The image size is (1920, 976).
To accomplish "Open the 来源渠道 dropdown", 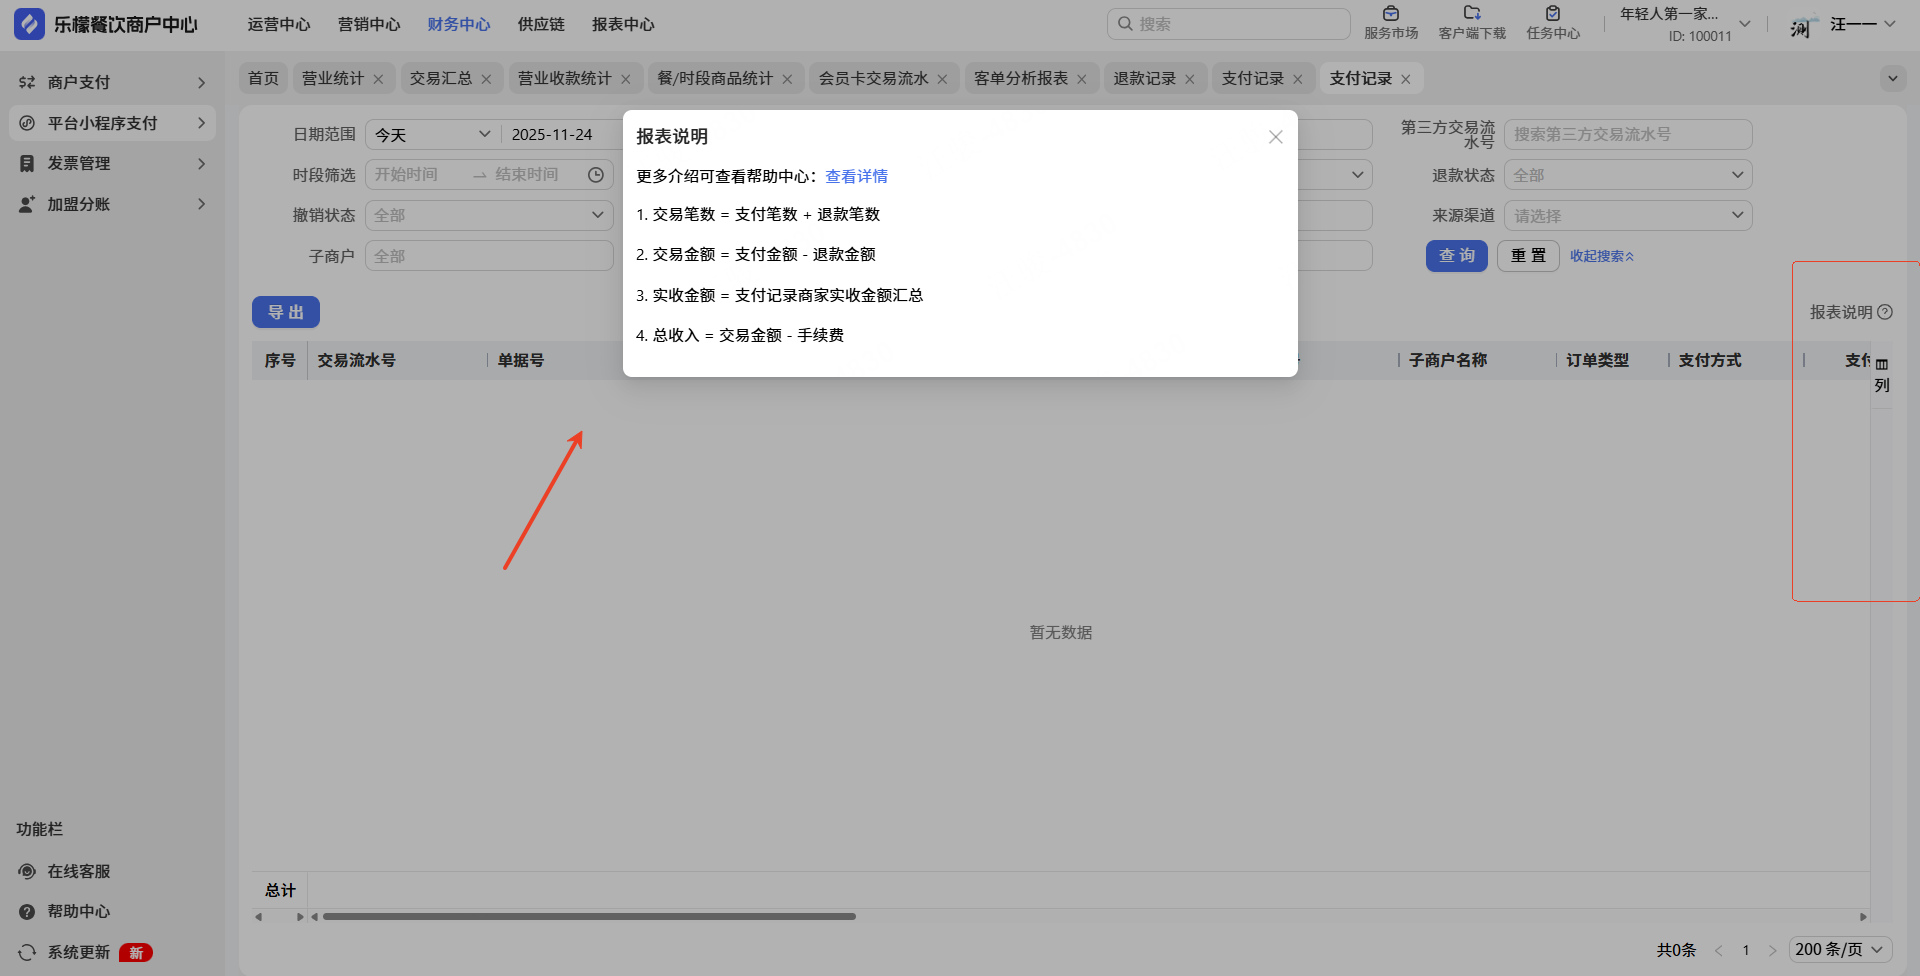I will point(1628,215).
